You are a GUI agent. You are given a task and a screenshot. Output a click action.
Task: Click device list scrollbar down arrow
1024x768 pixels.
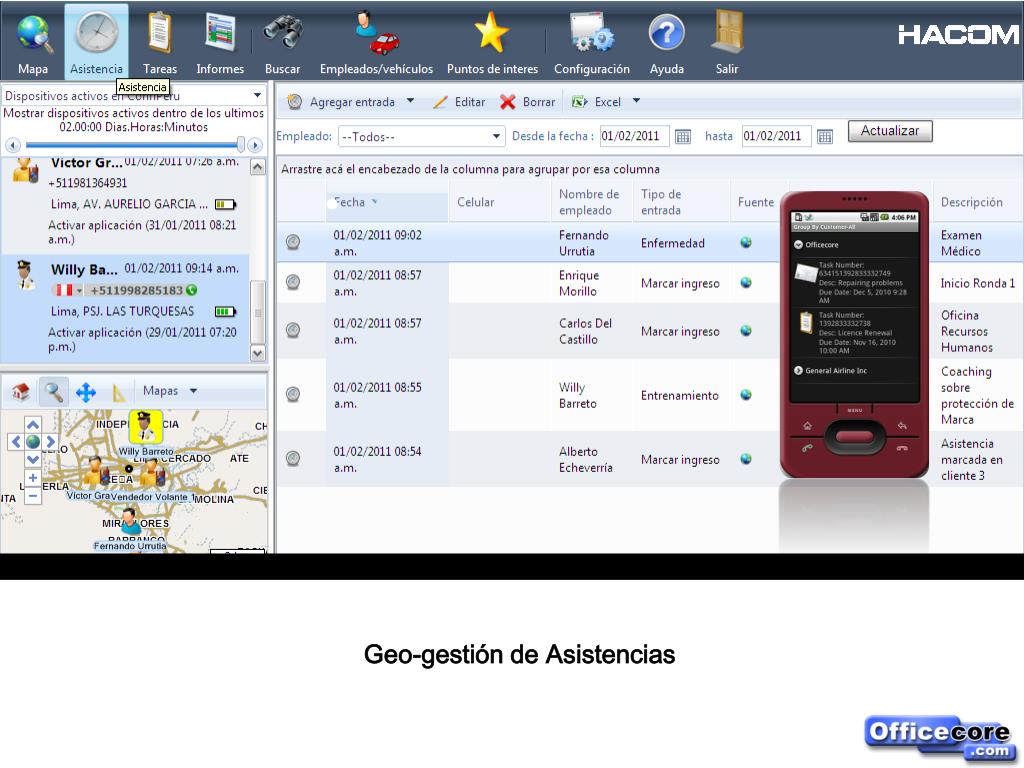(258, 353)
